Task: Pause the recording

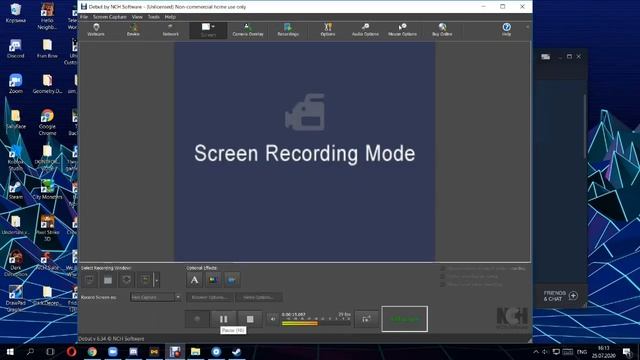Action: (x=223, y=319)
